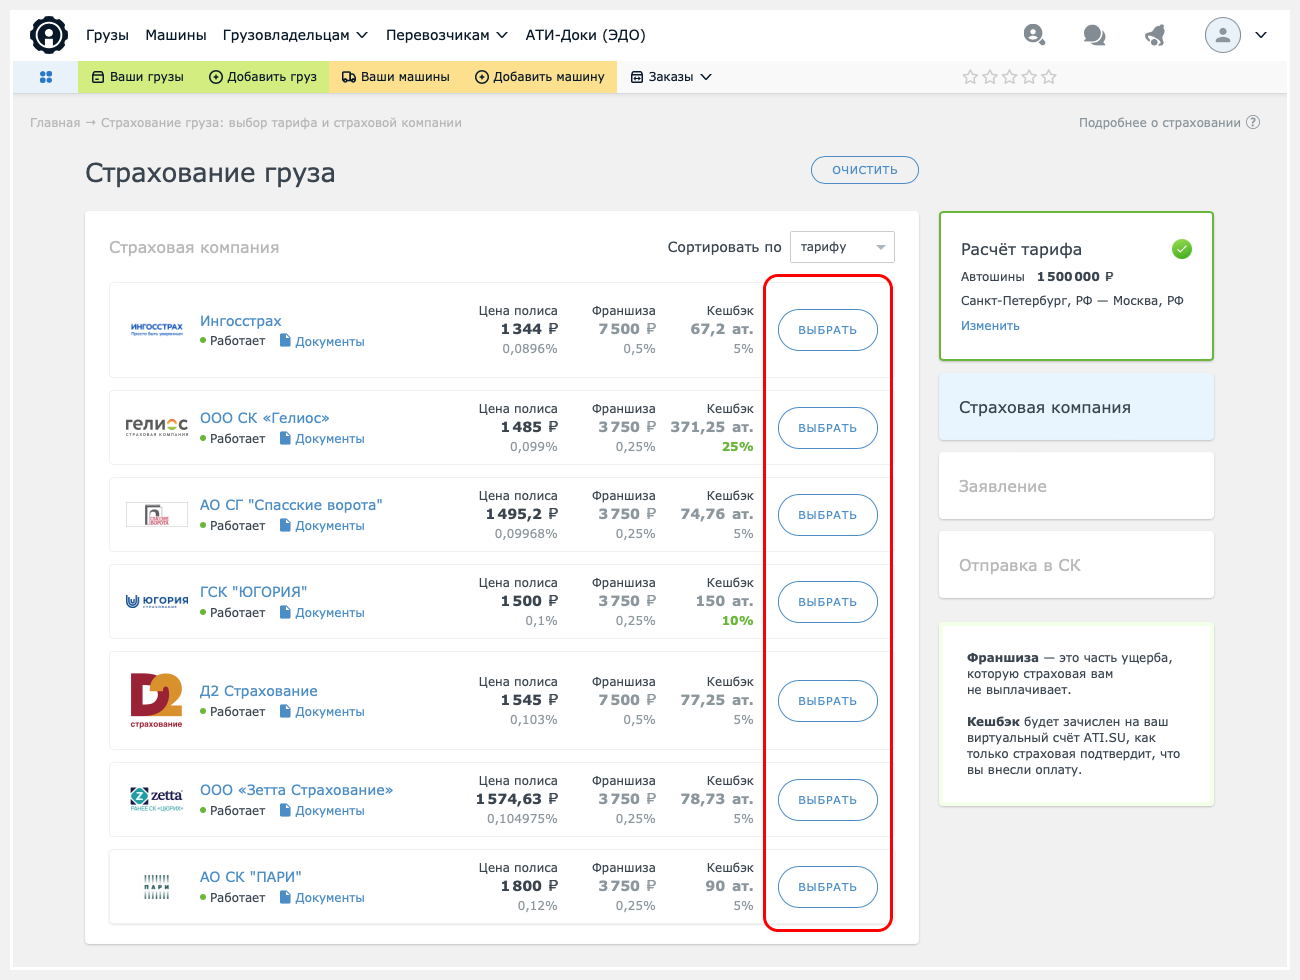Choose ООО СК «Гелиос» with ВЫБРАТЬ
1300x980 pixels.
828,428
